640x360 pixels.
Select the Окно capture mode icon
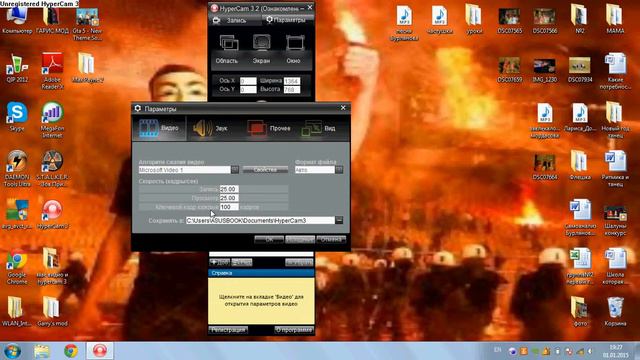[293, 49]
